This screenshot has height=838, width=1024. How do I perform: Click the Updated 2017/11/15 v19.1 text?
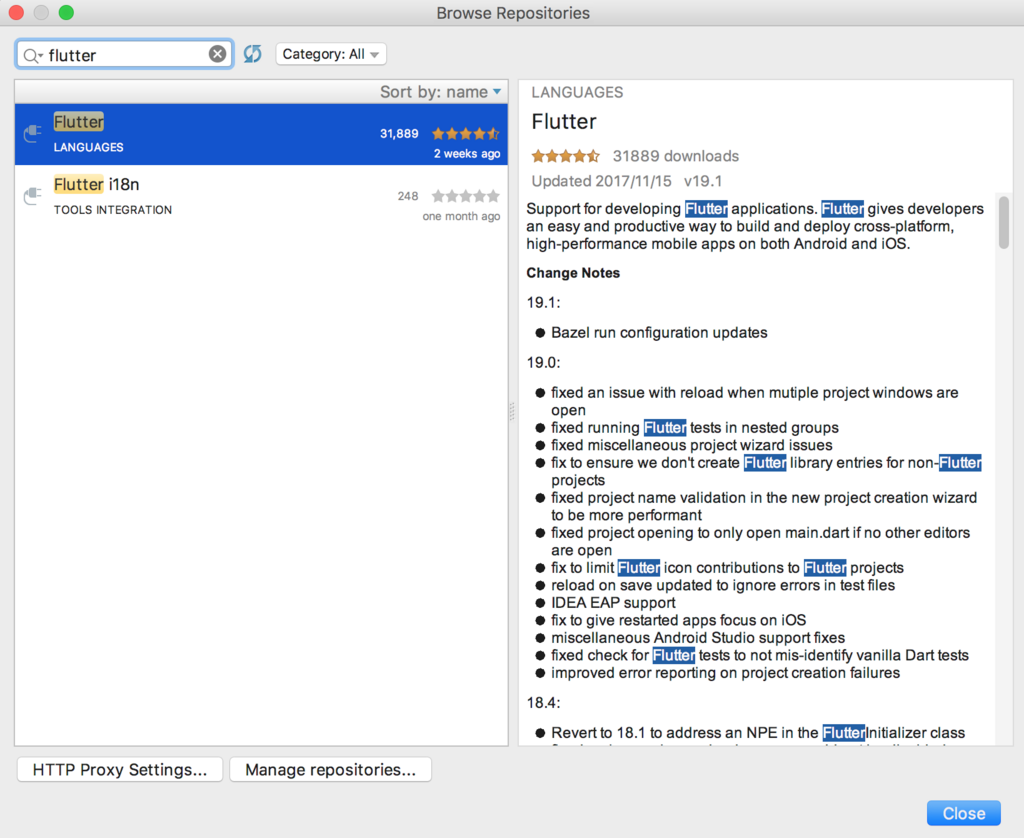pos(626,181)
